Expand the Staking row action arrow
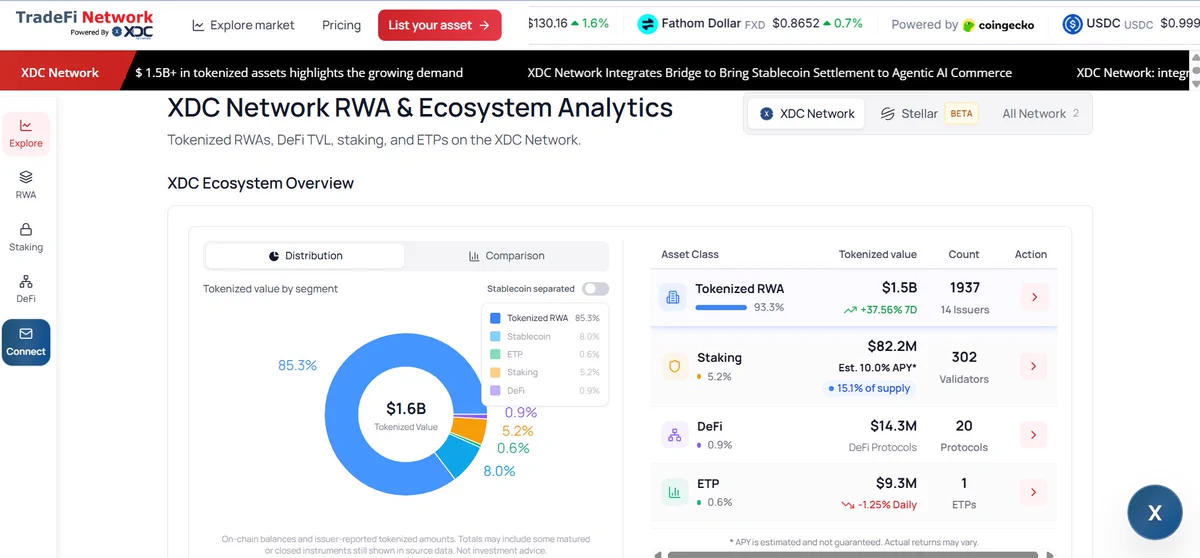 point(1033,367)
